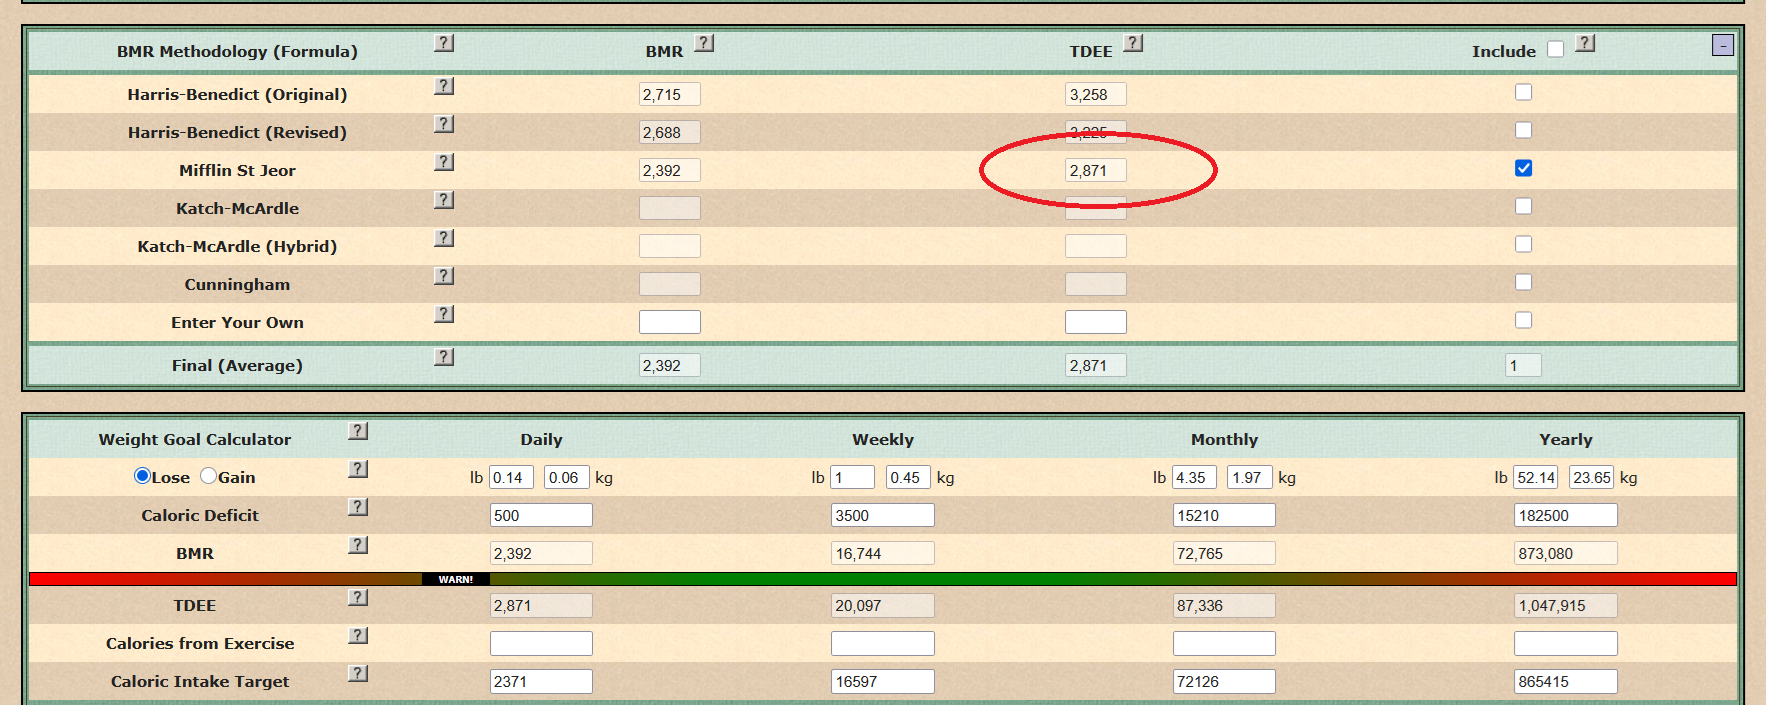Open help icon next to Include header
This screenshot has height=705, width=1766.
tap(1585, 43)
